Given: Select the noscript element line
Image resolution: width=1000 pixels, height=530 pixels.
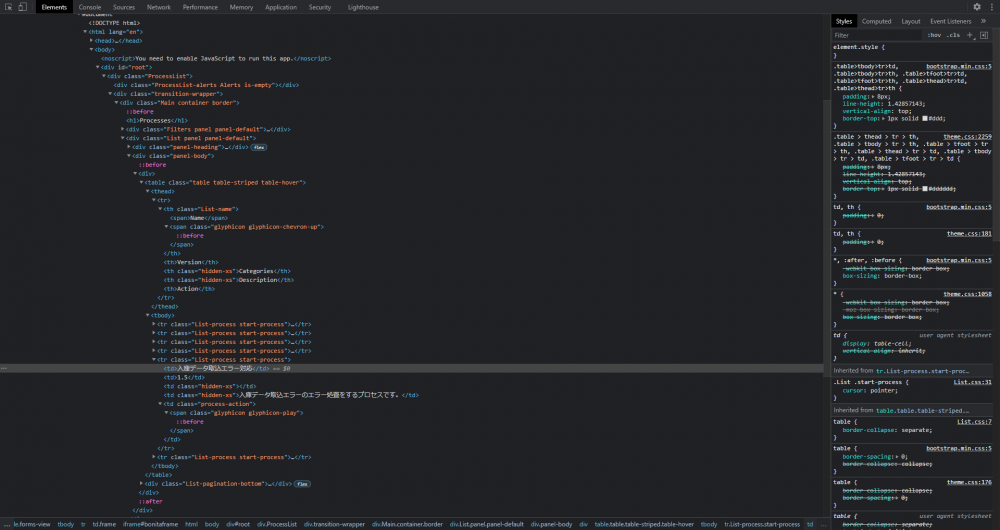Looking at the screenshot, I should click(216, 59).
